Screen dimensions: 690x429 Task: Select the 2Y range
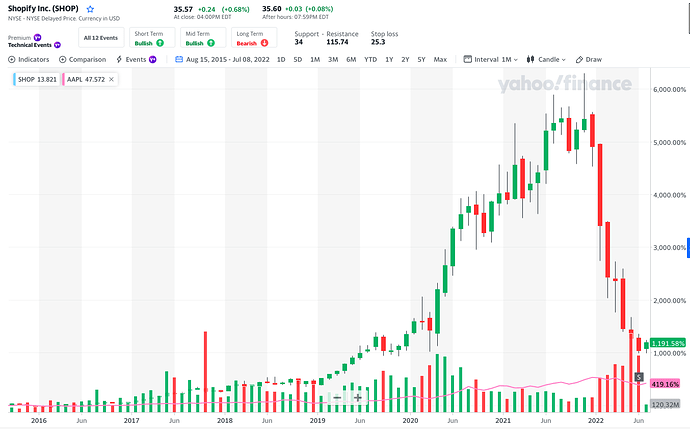pos(405,59)
